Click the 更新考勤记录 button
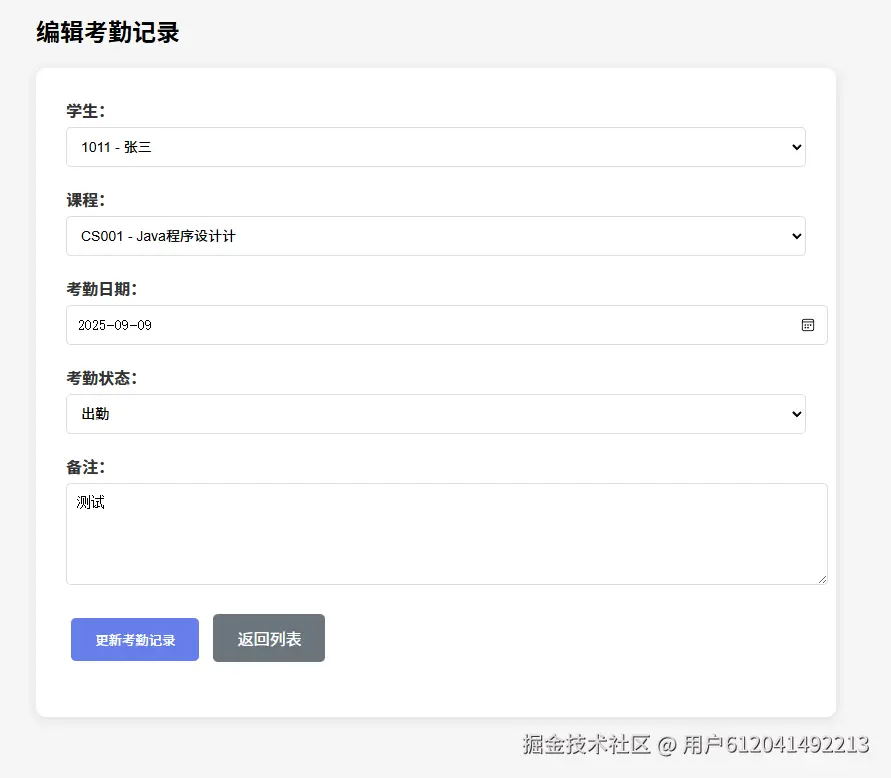The width and height of the screenshot is (891, 778). coord(135,639)
